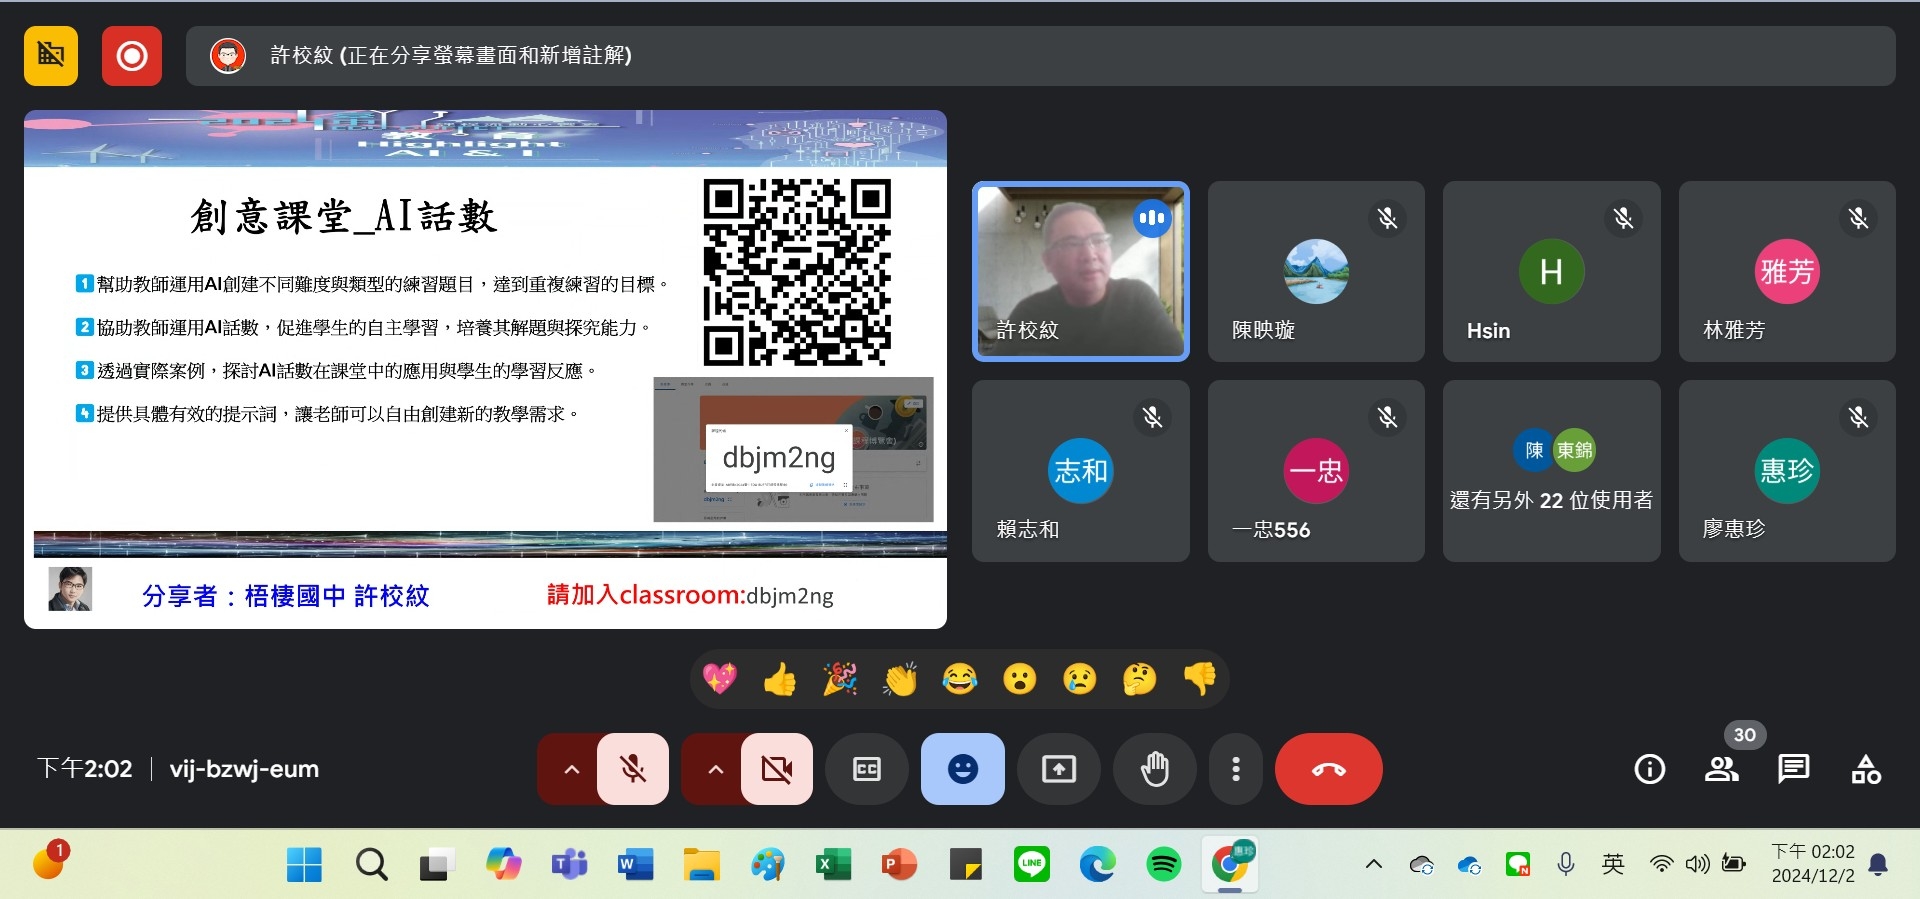
Task: Turn on closed captions
Action: 866,769
